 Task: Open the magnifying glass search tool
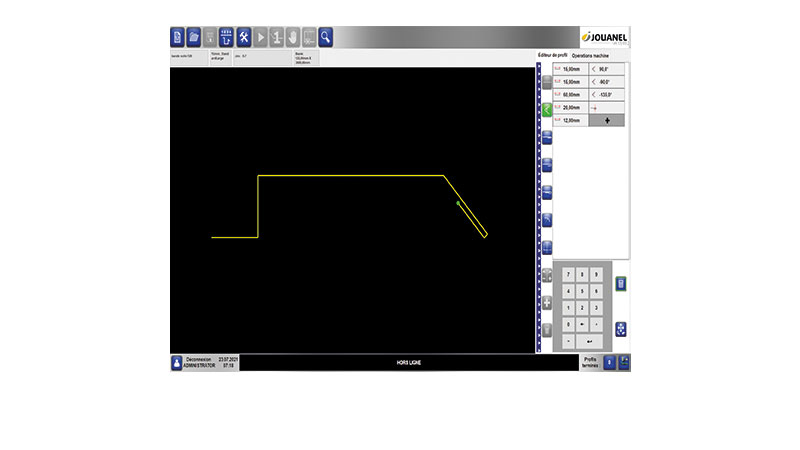(x=326, y=37)
